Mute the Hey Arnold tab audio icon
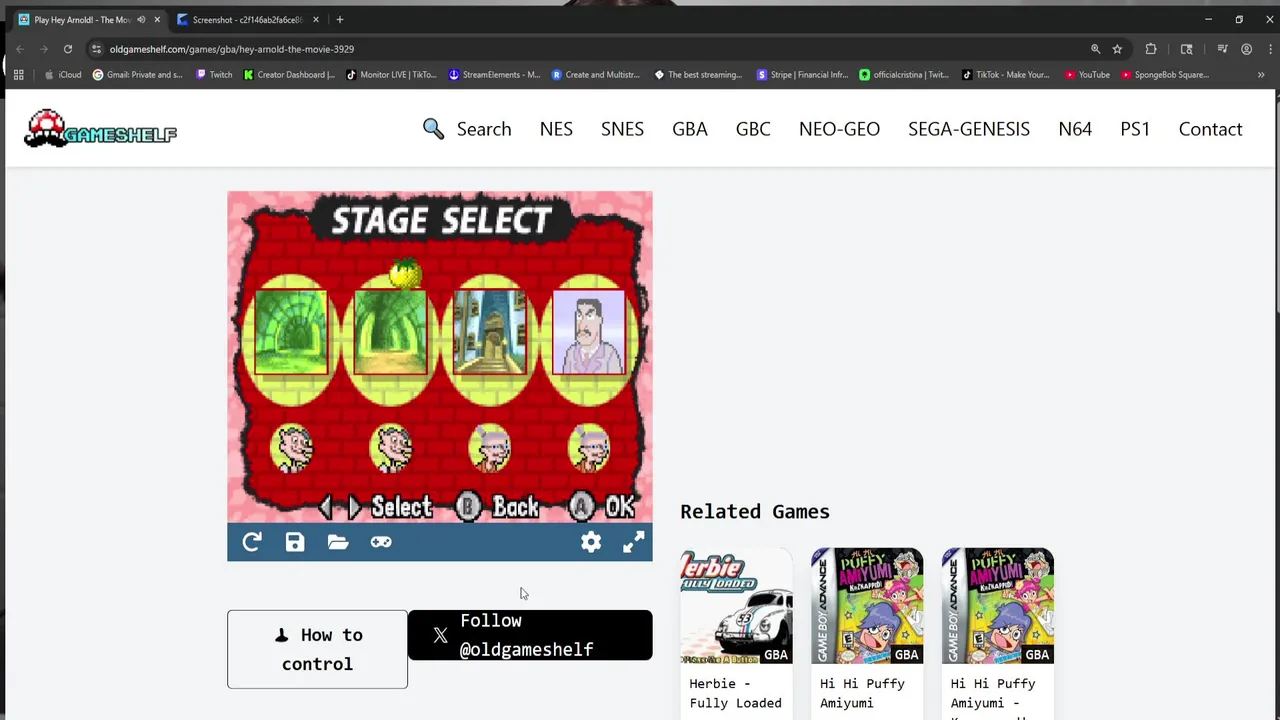This screenshot has height=720, width=1280. (x=141, y=20)
